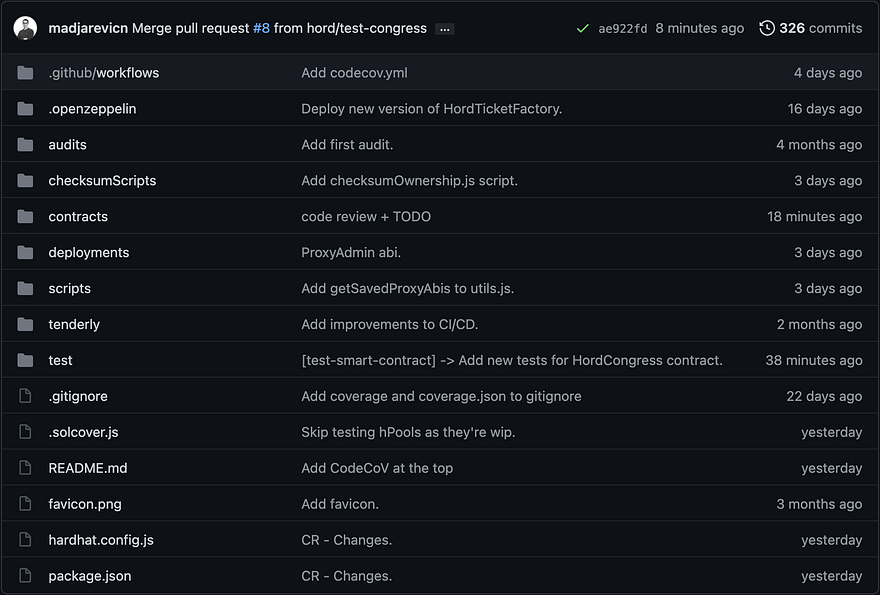
Task: Open the .solcover.js file
Action: (83, 432)
